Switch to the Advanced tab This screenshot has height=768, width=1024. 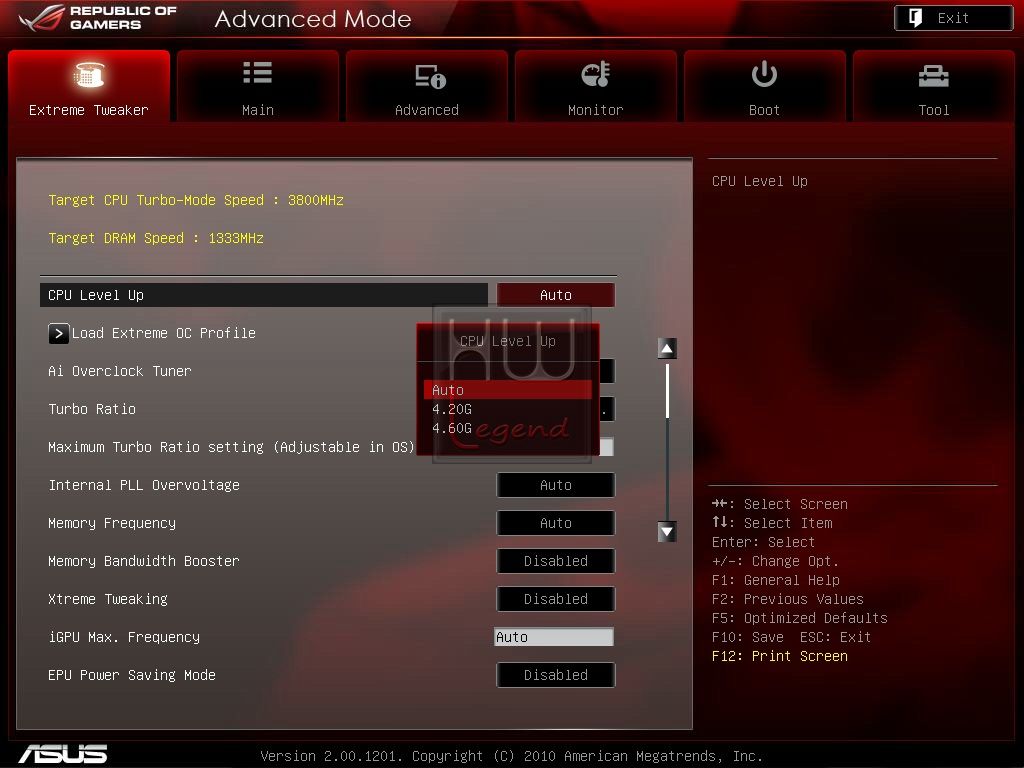click(x=426, y=86)
